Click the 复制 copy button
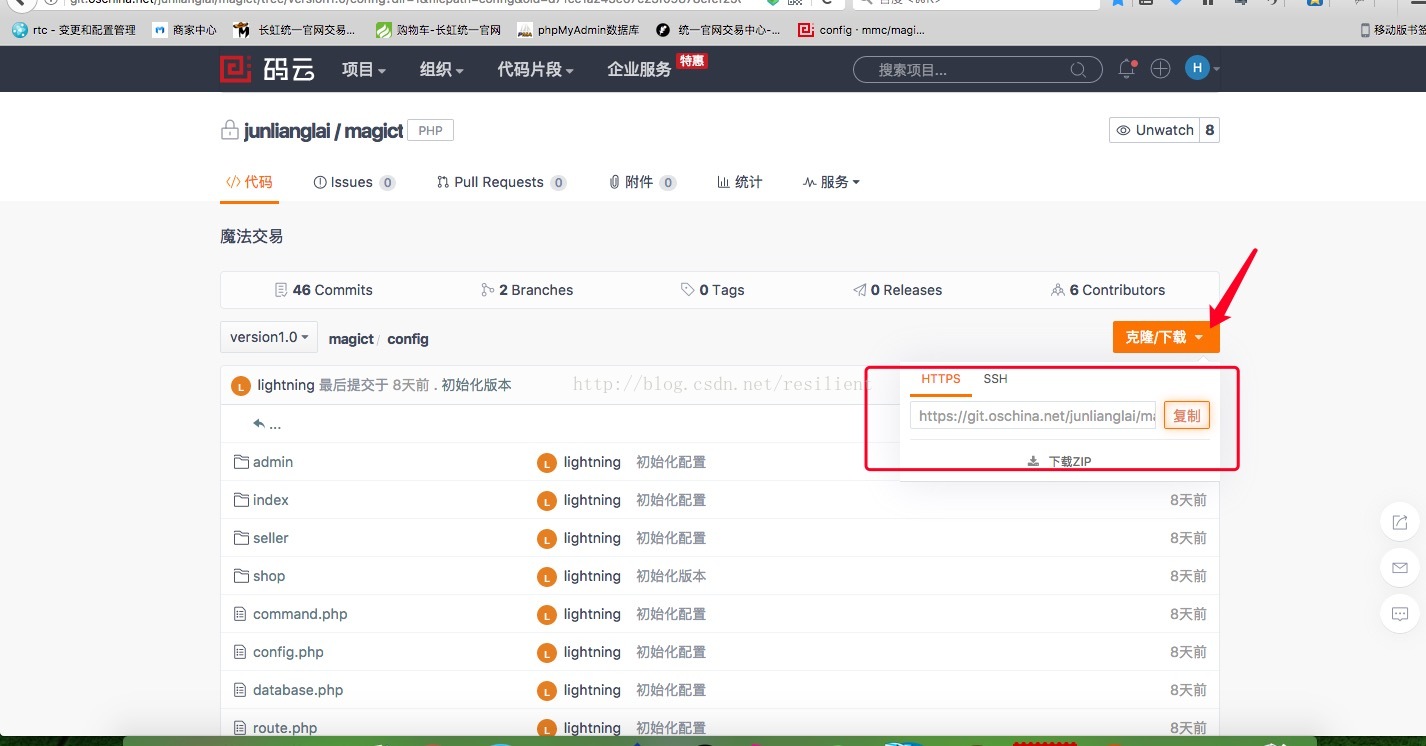Image resolution: width=1426 pixels, height=746 pixels. (x=1187, y=415)
